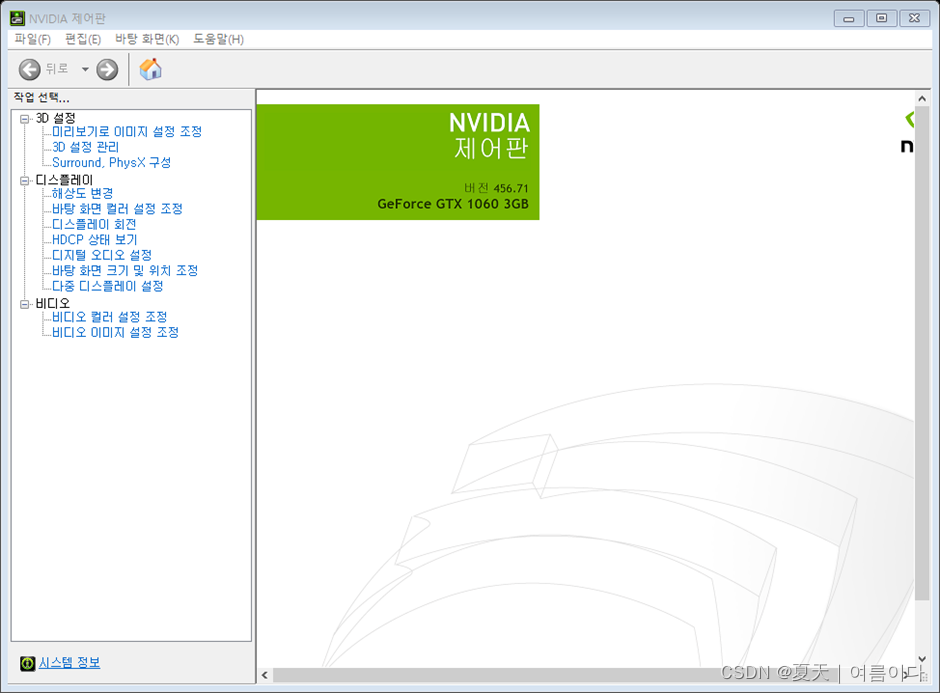The image size is (940, 693).
Task: Click the NVIDIA title bar app icon
Action: (x=17, y=18)
